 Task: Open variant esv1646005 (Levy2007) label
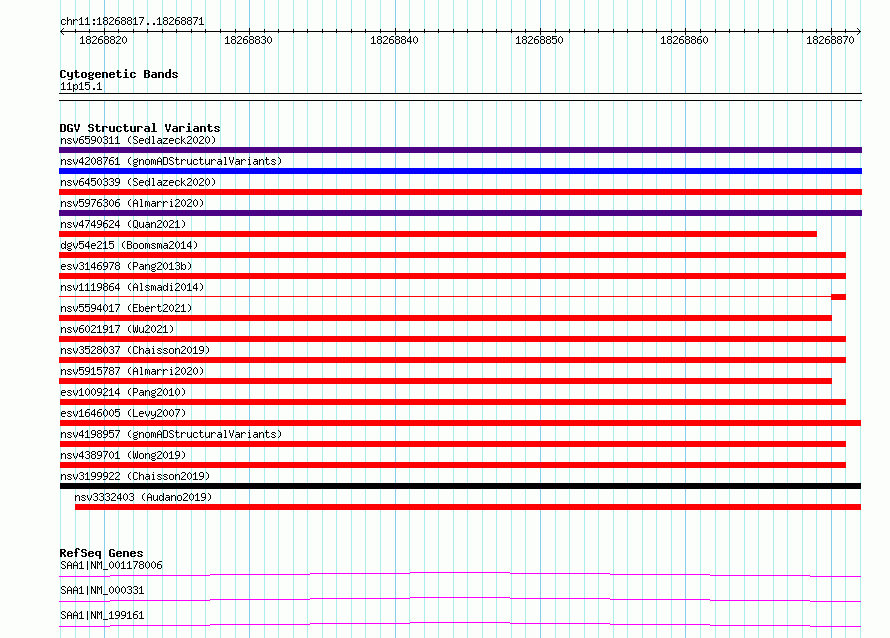(x=123, y=413)
